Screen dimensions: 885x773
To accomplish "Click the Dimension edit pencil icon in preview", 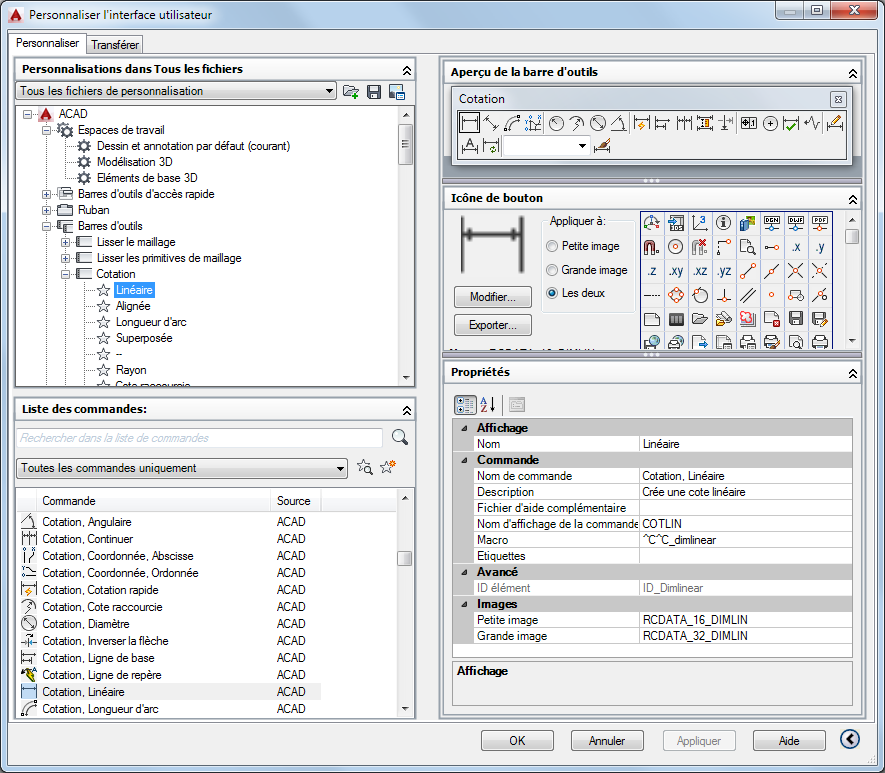I will pos(835,122).
